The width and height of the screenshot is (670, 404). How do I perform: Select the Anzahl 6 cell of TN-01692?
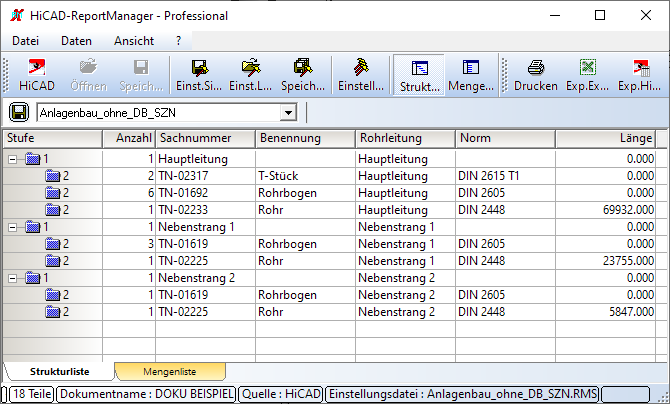[129, 193]
